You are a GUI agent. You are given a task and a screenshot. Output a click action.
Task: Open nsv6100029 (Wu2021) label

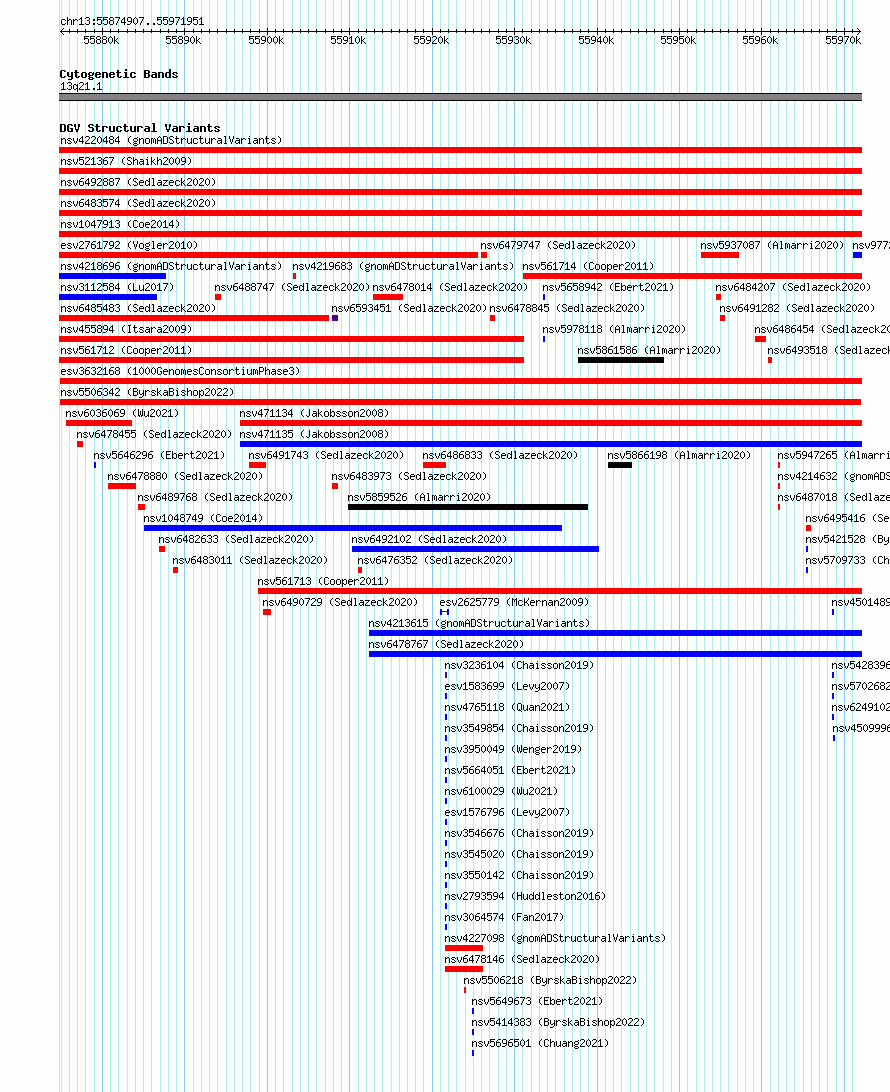(501, 791)
